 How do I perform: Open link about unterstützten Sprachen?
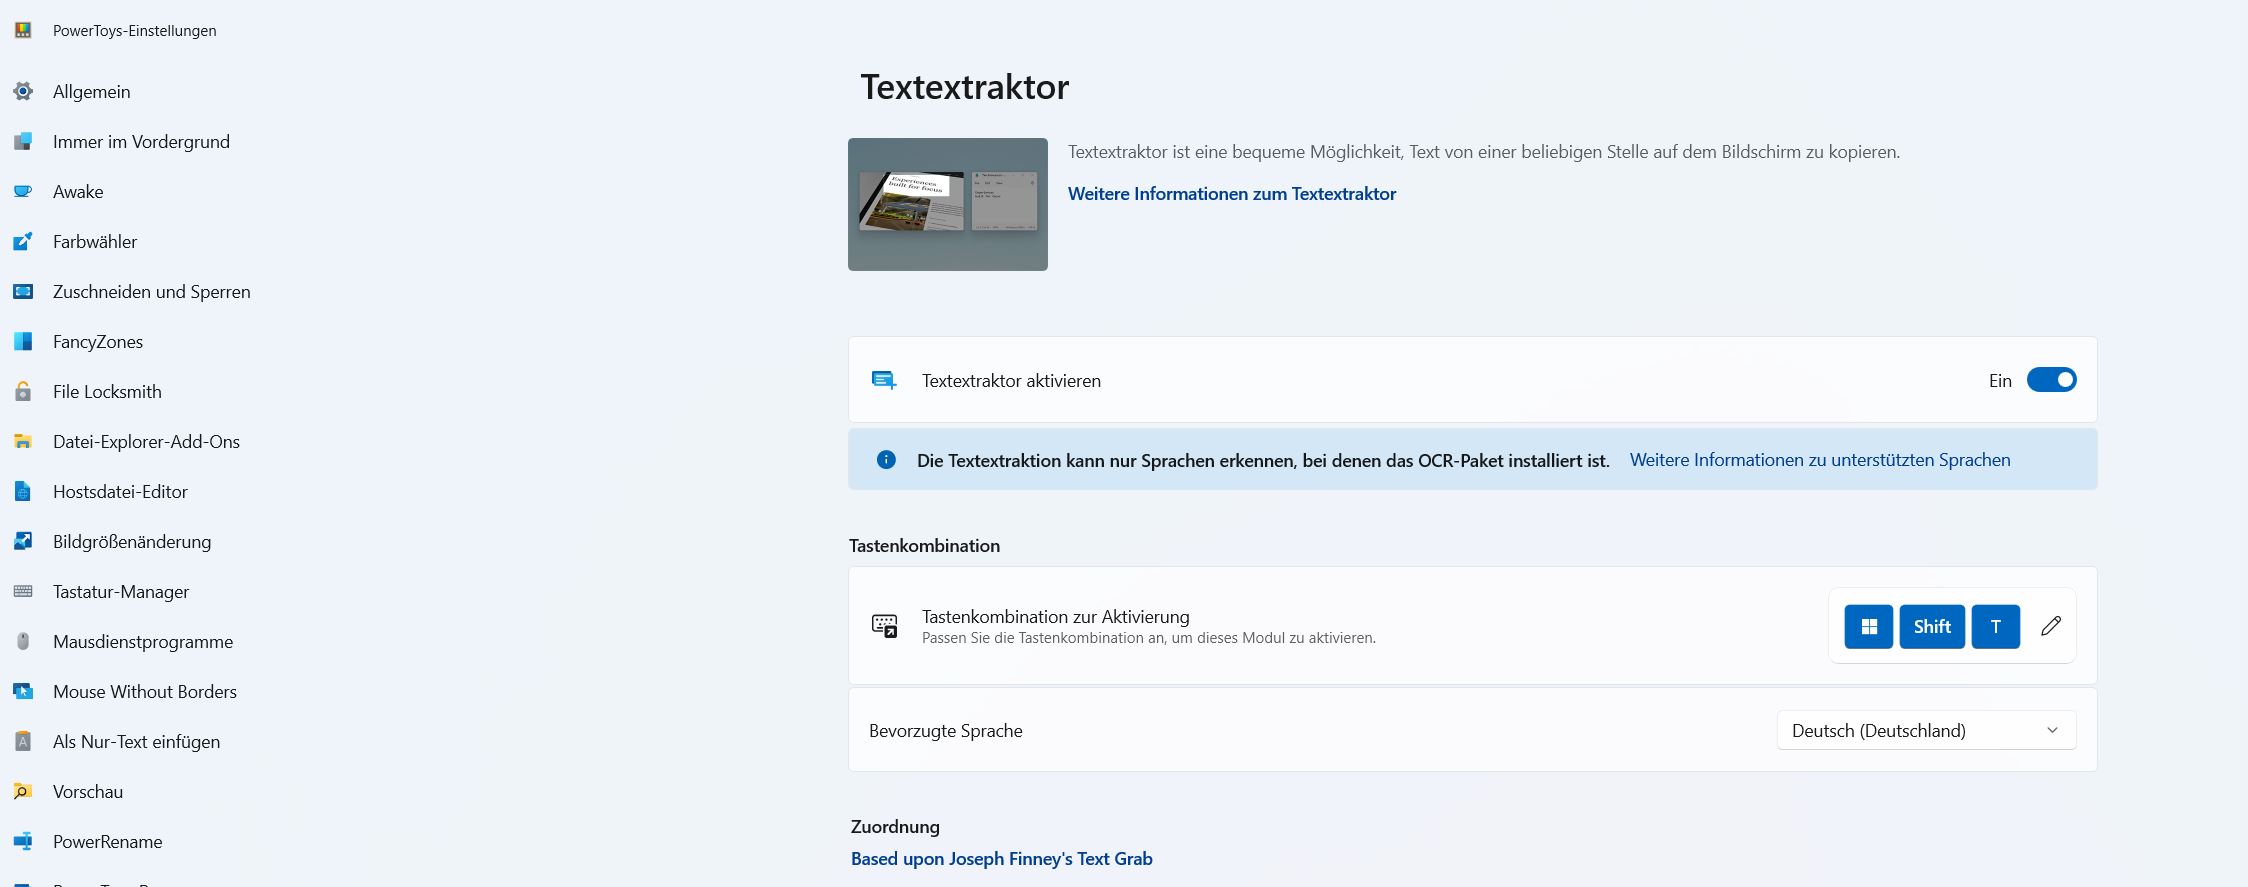click(x=1820, y=460)
